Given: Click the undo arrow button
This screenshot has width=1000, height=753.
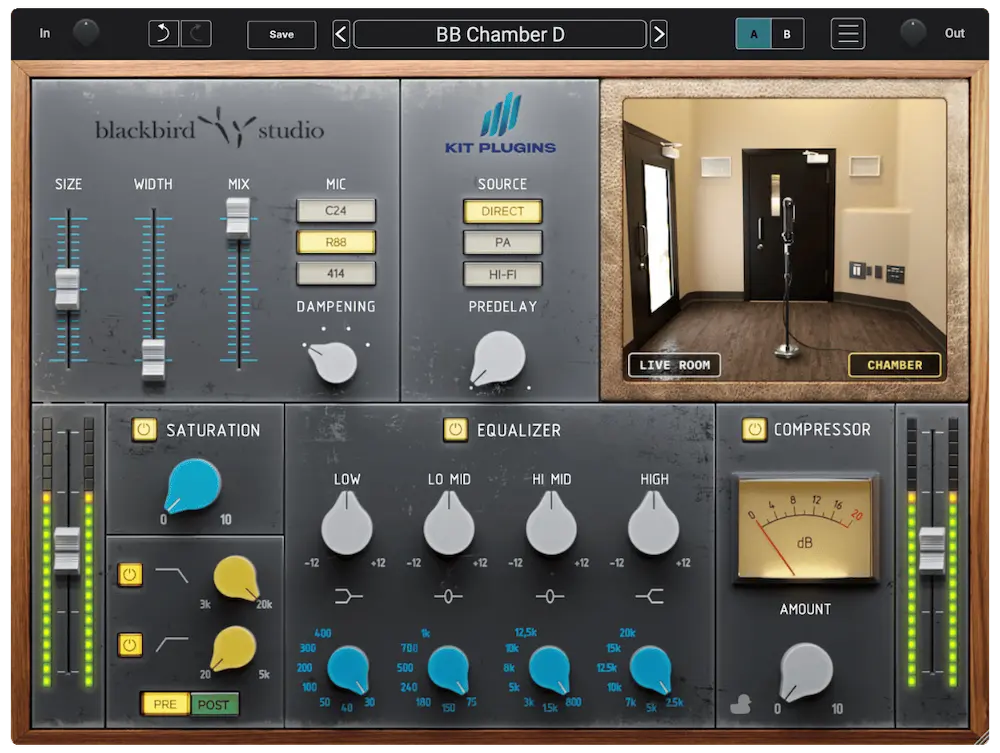Looking at the screenshot, I should (x=163, y=34).
